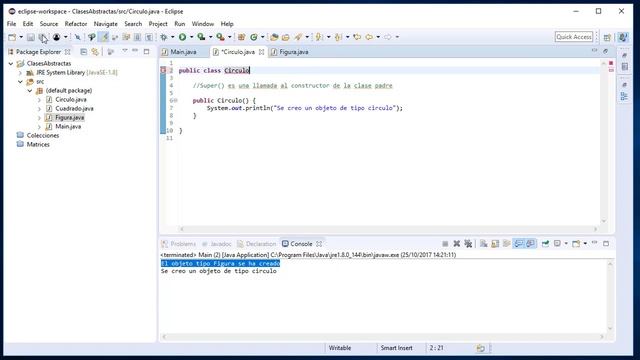Toggle Link with Editor in Package Explorer
The height and width of the screenshot is (360, 640).
(95, 52)
